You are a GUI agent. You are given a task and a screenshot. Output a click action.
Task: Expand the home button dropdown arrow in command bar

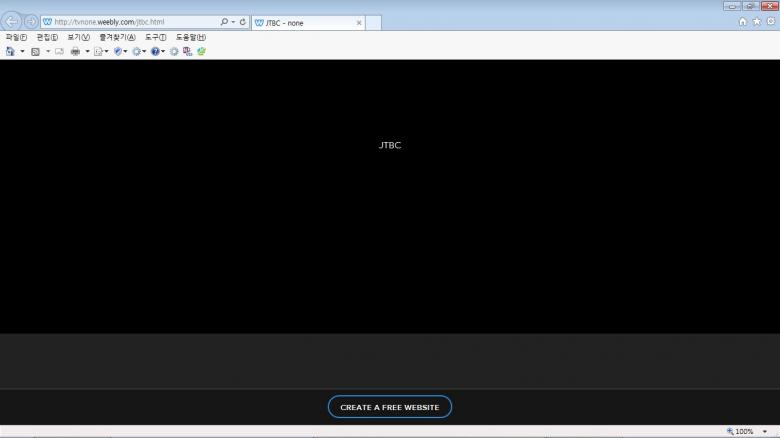(22, 51)
